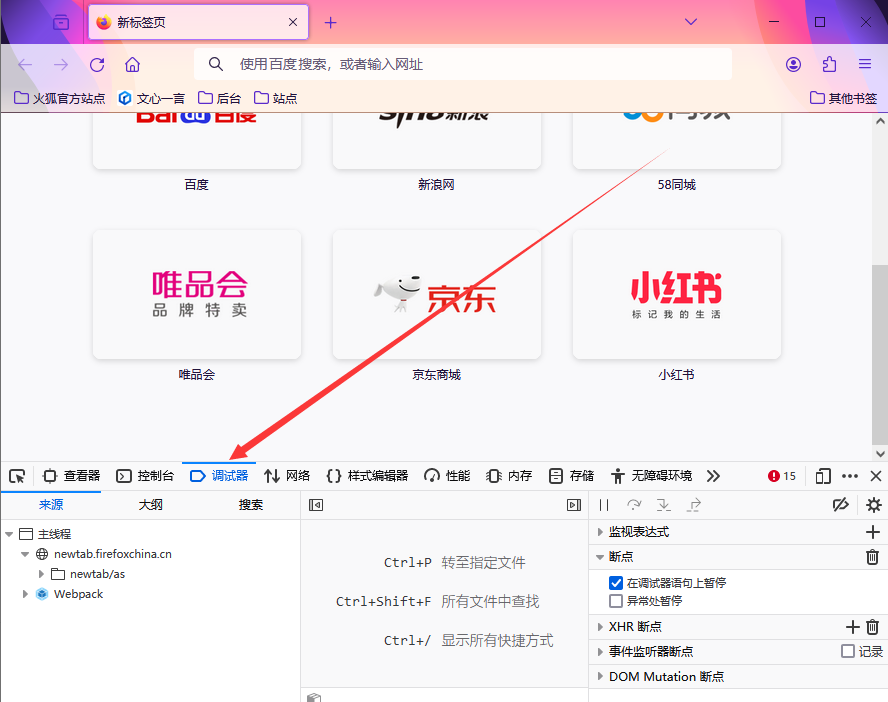Open a new tab with plus icon
Image resolution: width=888 pixels, height=702 pixels.
click(x=331, y=23)
